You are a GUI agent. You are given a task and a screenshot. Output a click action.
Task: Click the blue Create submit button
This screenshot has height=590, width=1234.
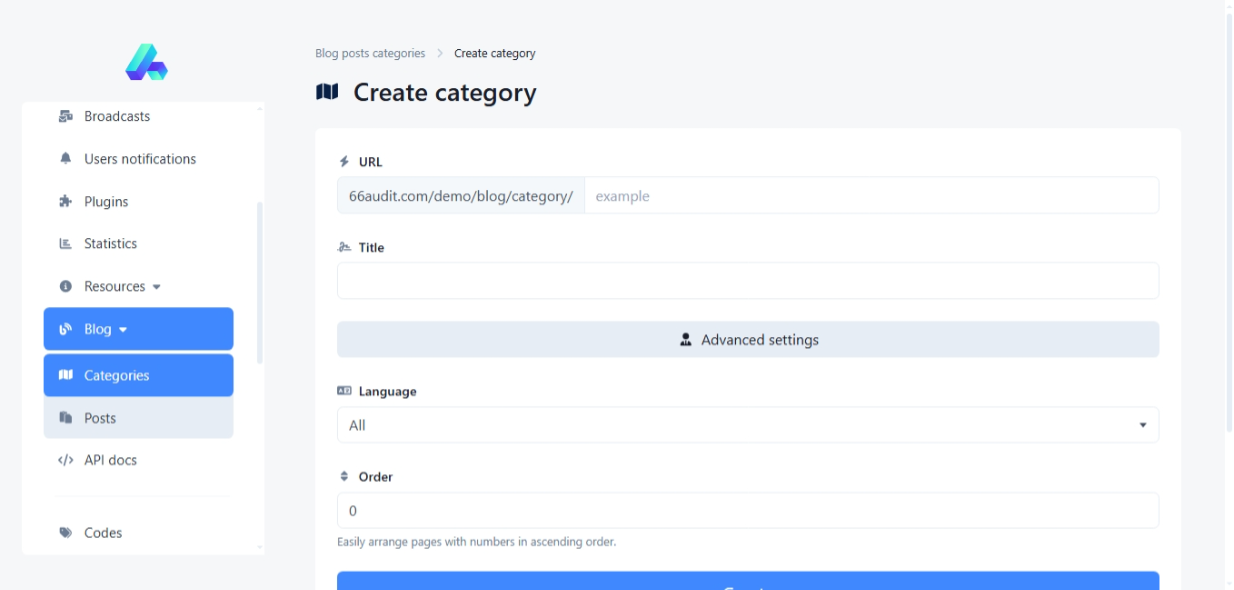click(747, 582)
